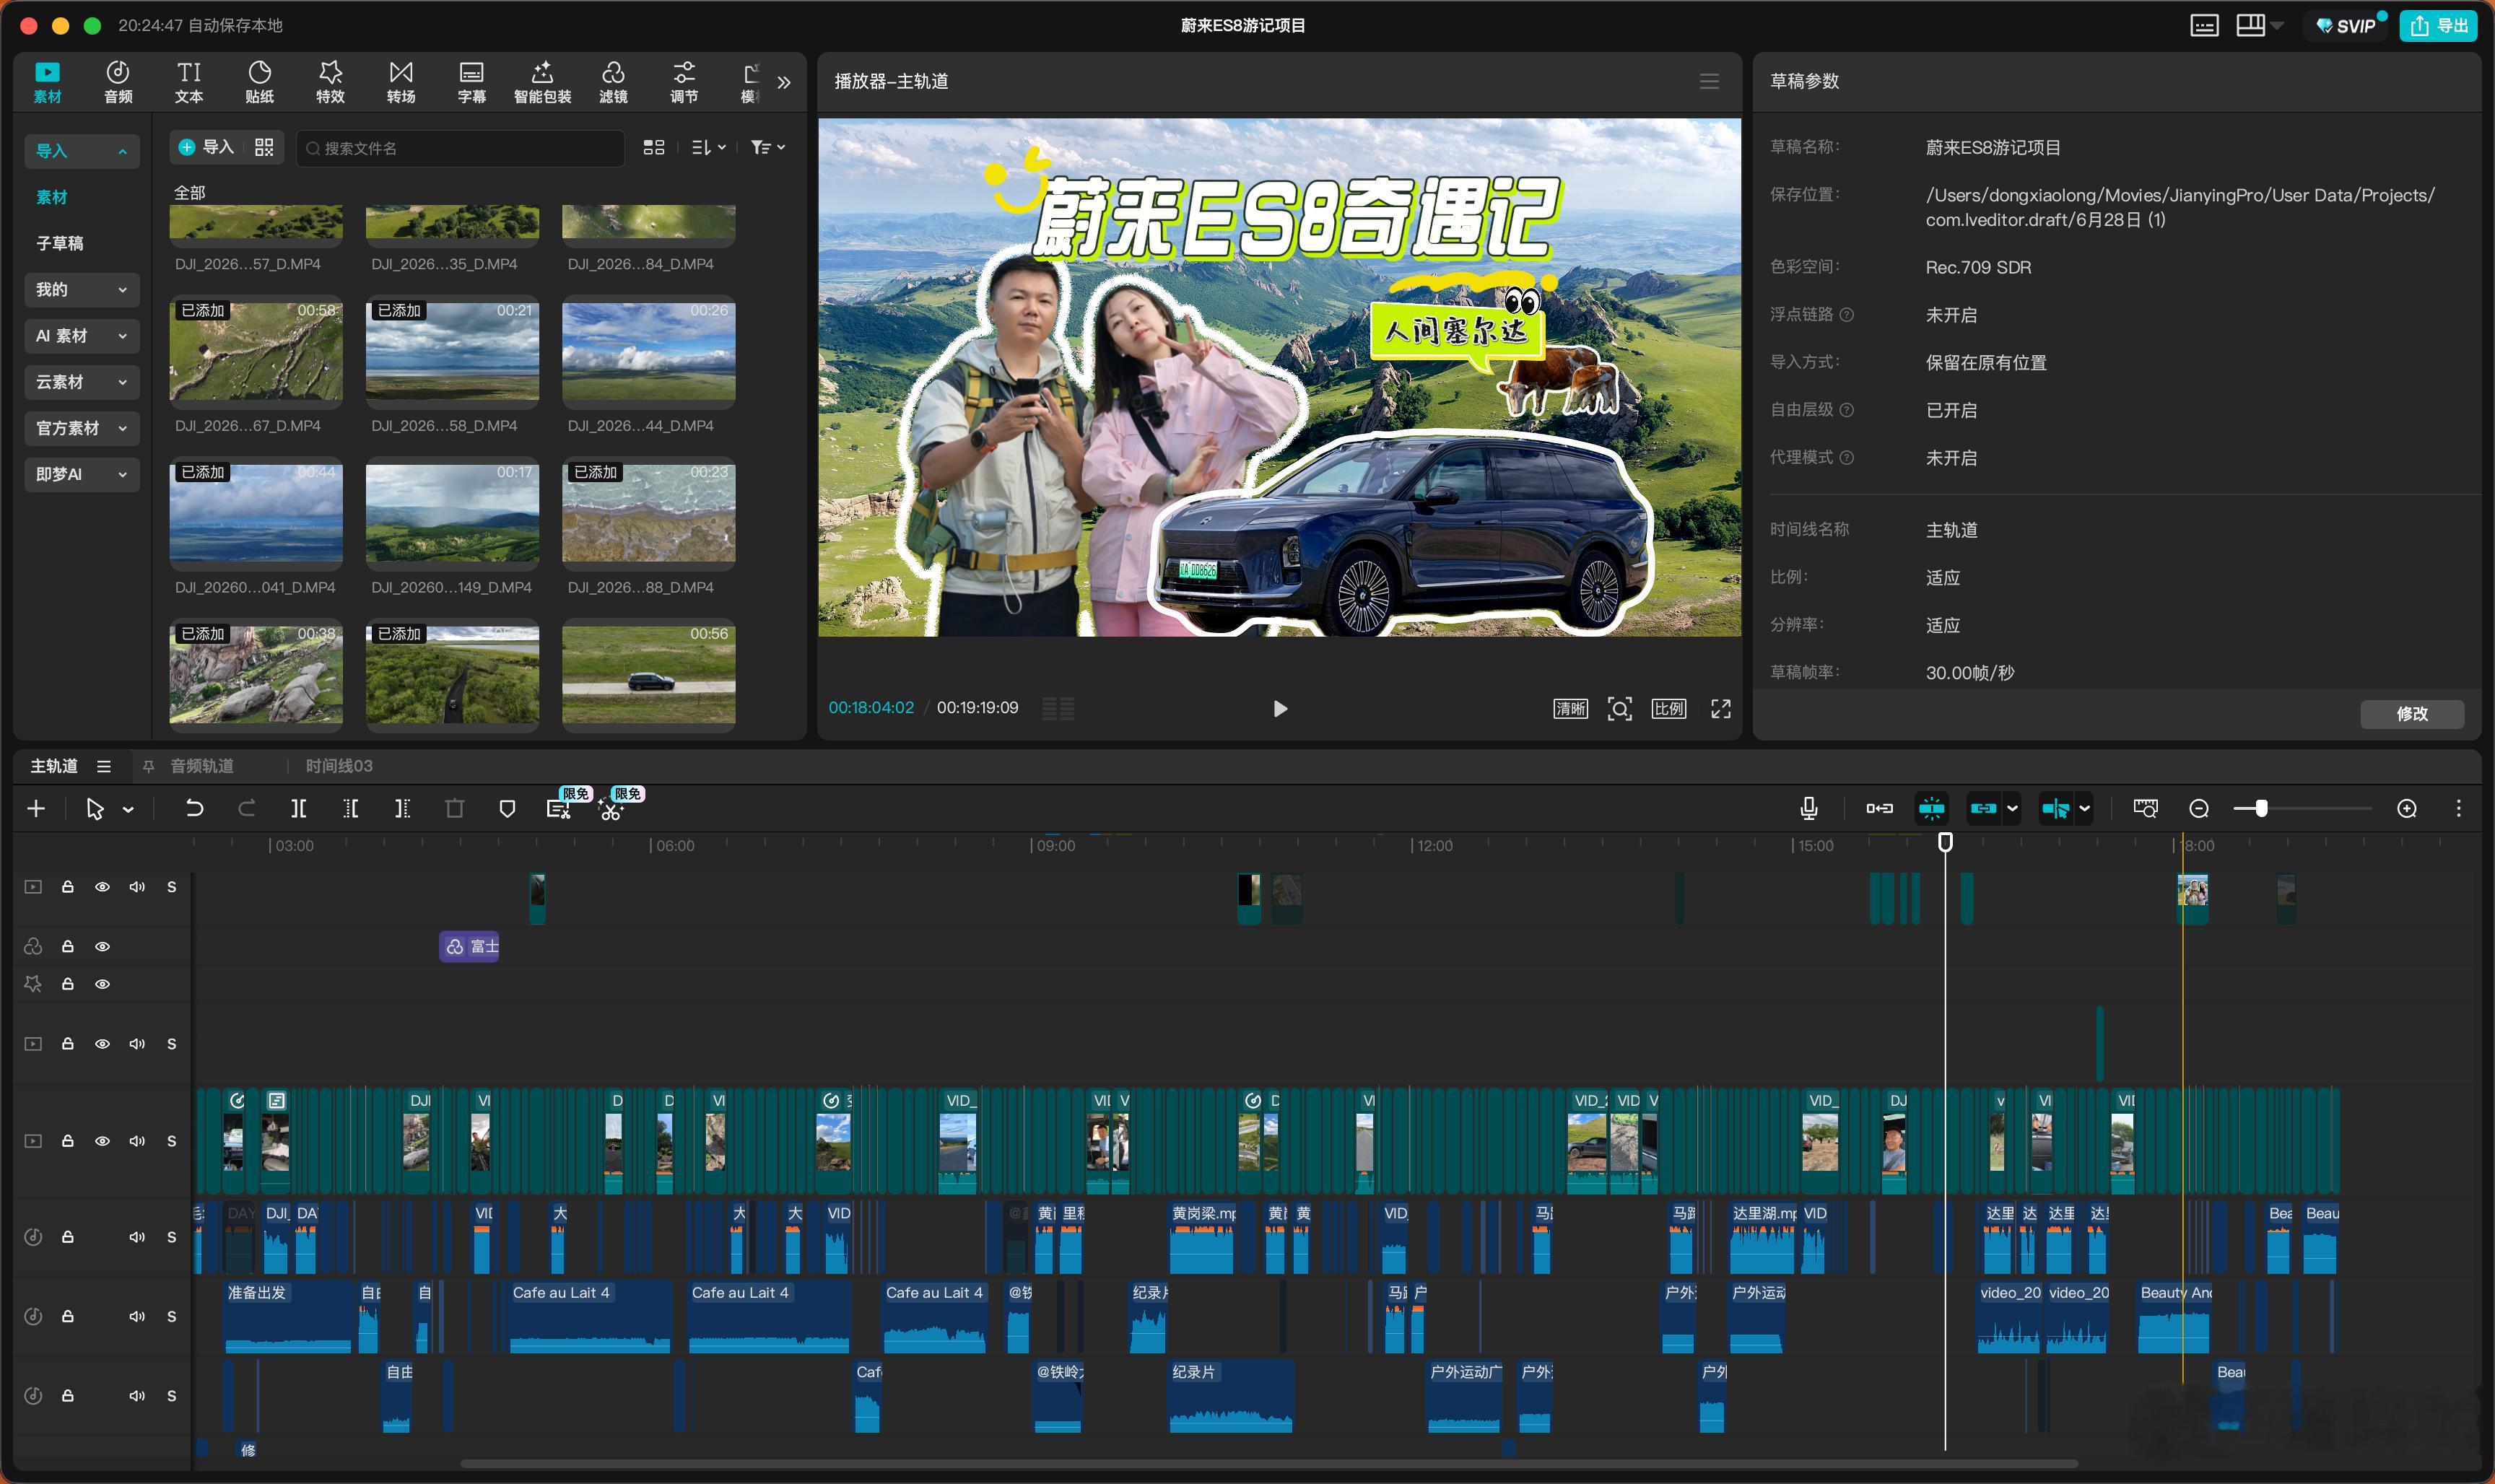2495x1484 pixels.
Task: Open the SVIP membership button
Action: [x=2346, y=25]
